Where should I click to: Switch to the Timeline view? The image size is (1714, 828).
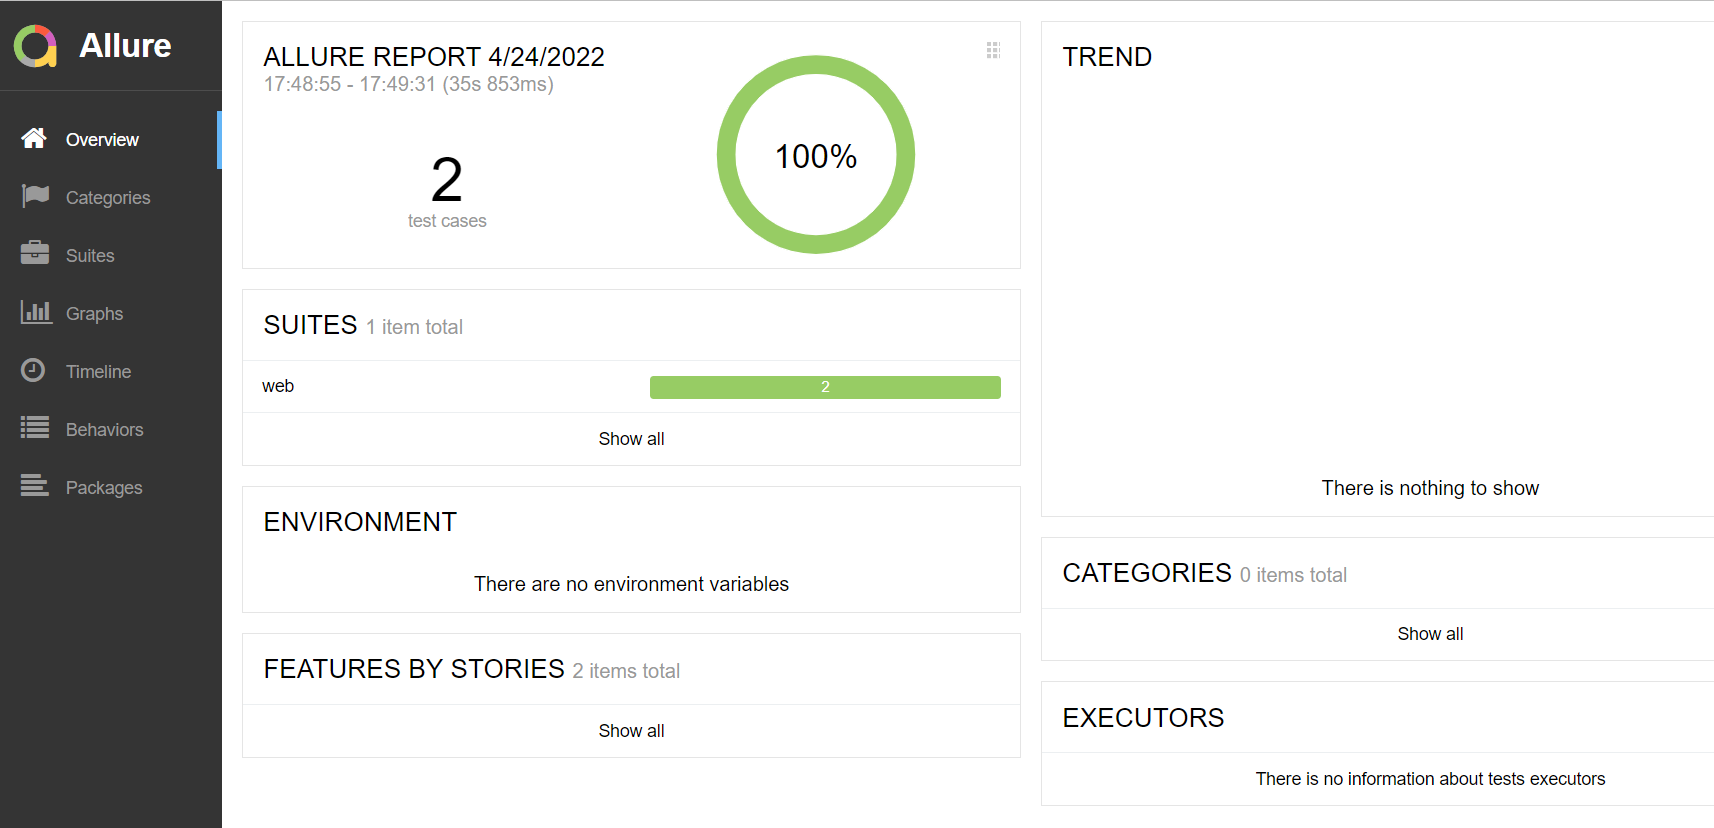click(x=111, y=372)
